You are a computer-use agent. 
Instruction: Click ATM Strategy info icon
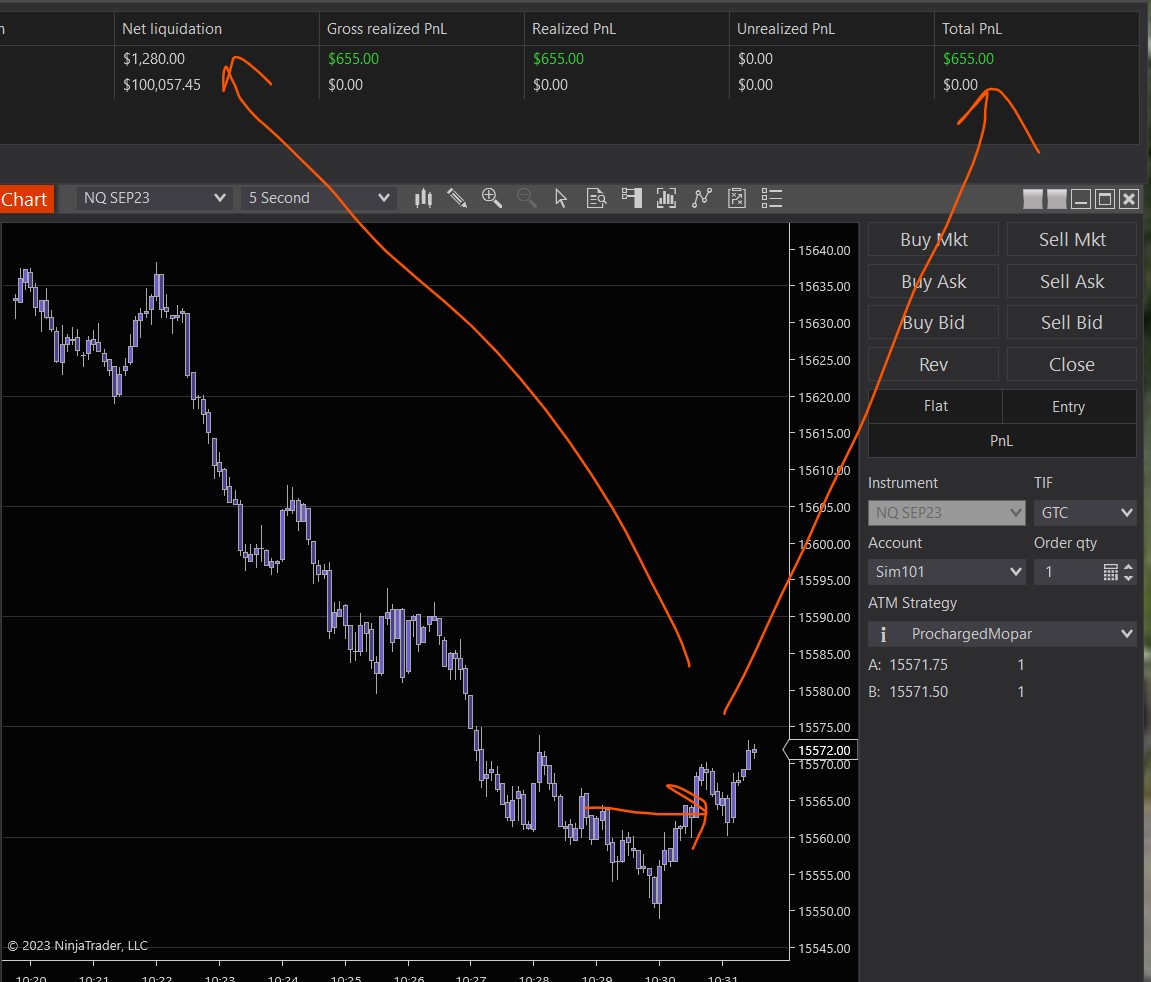point(883,634)
